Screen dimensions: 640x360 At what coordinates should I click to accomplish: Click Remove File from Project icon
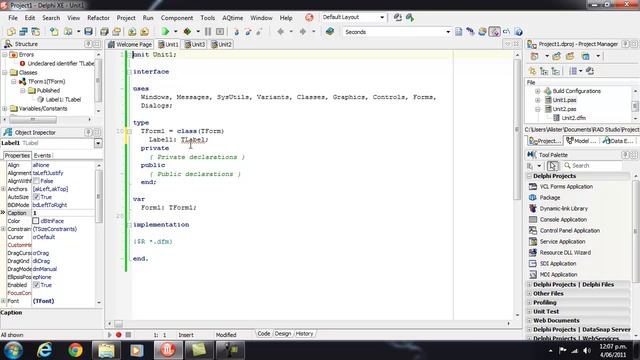click(x=144, y=31)
